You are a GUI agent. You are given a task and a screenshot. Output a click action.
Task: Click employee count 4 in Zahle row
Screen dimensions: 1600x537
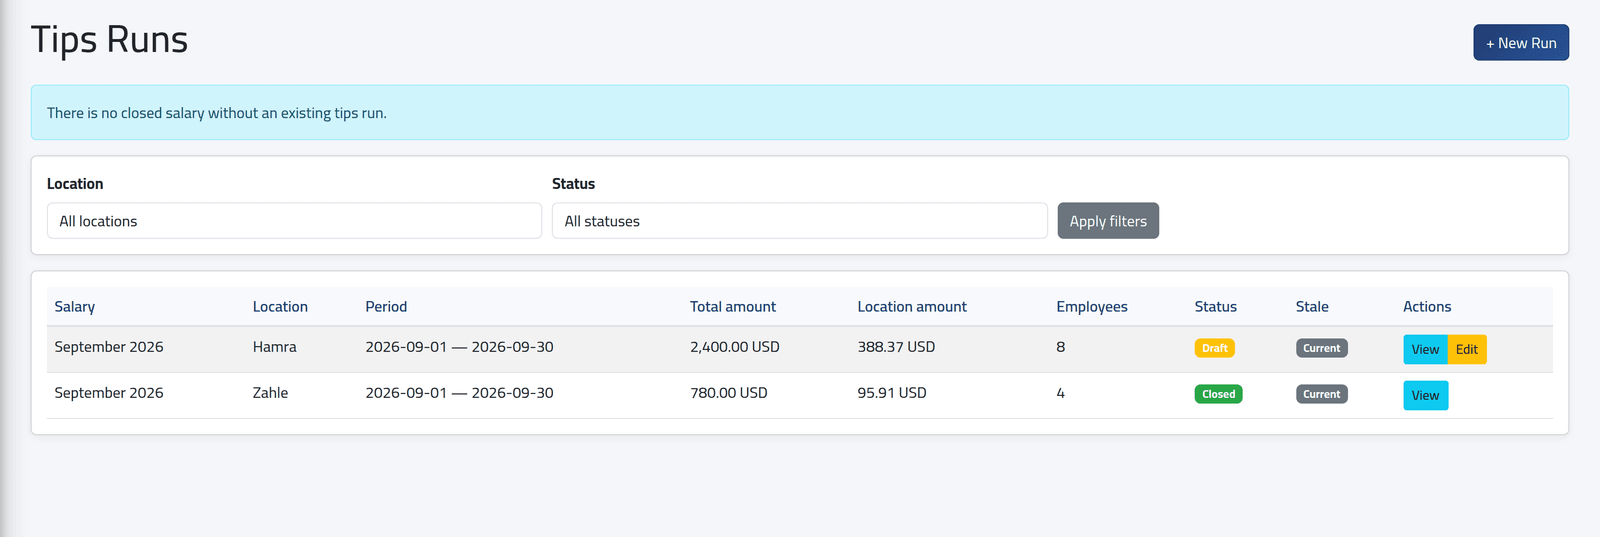pos(1061,393)
